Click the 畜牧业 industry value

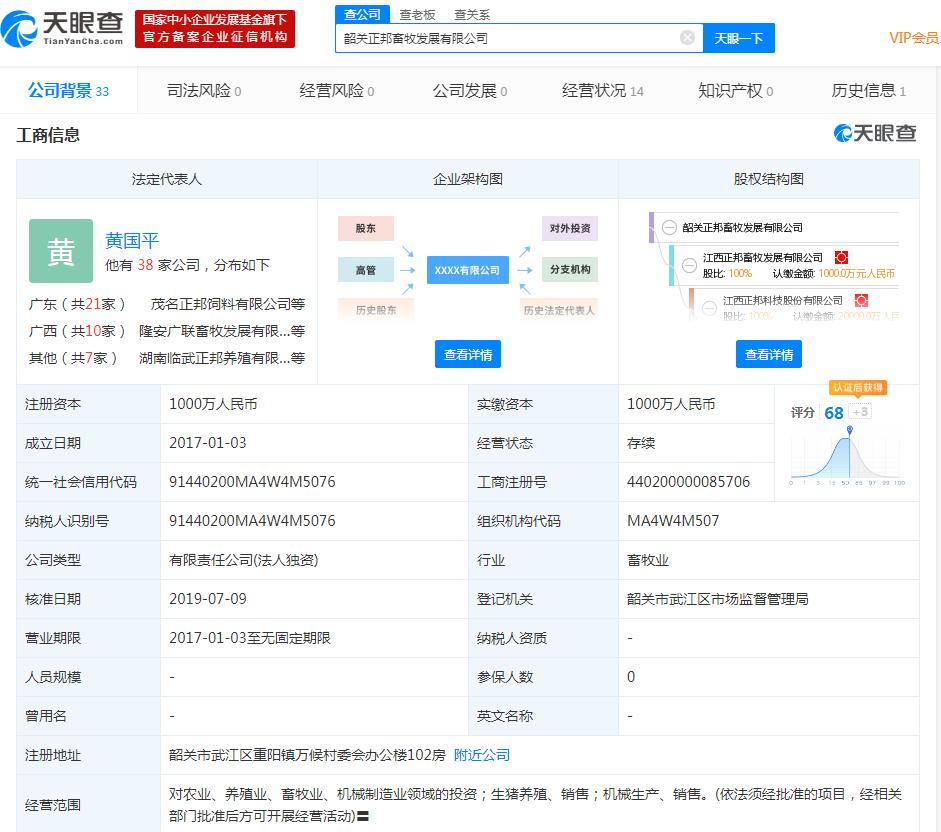[x=648, y=559]
